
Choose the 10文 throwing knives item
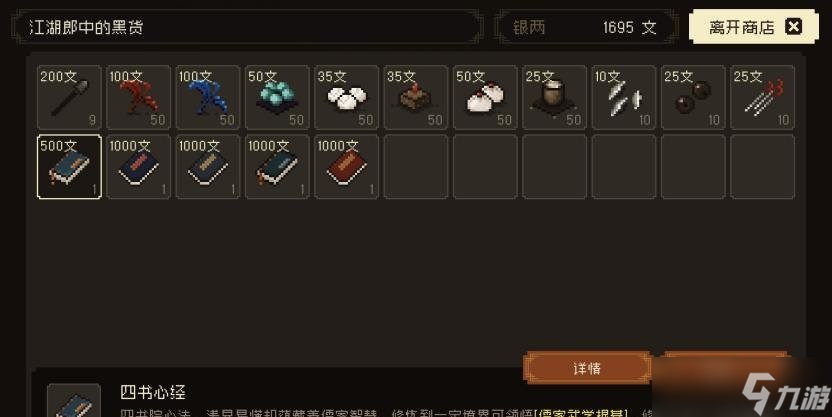[x=624, y=98]
